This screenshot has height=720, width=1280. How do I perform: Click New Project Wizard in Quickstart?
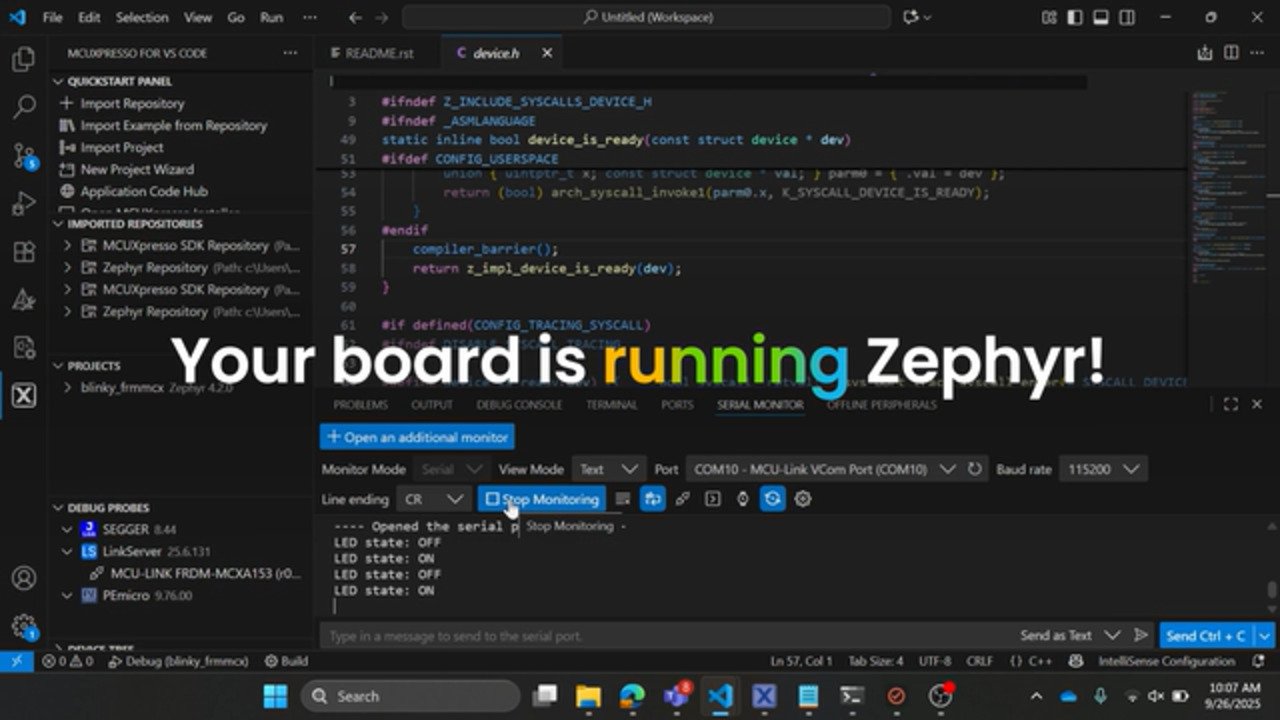[137, 169]
